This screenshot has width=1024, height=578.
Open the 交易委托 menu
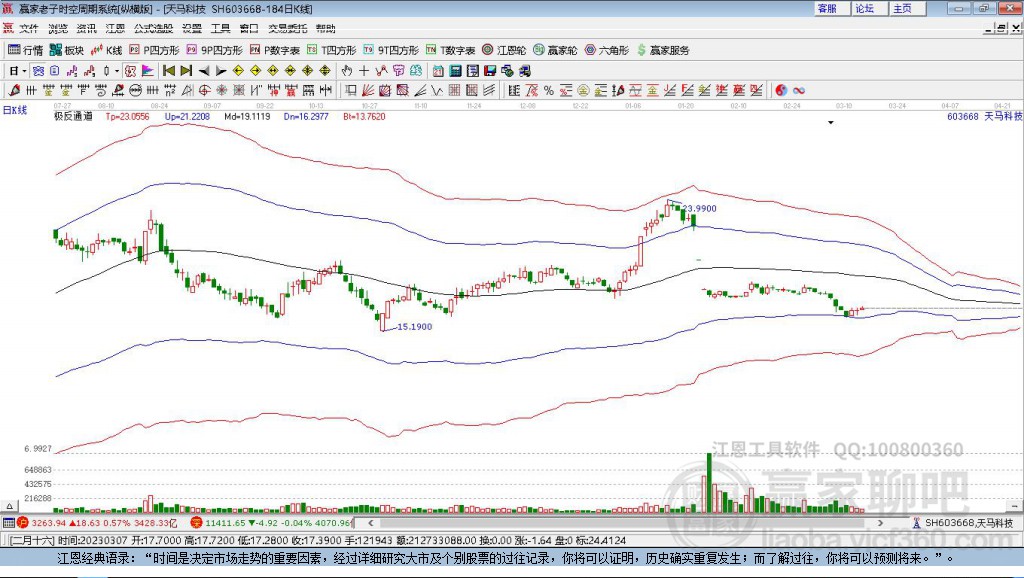pos(287,28)
